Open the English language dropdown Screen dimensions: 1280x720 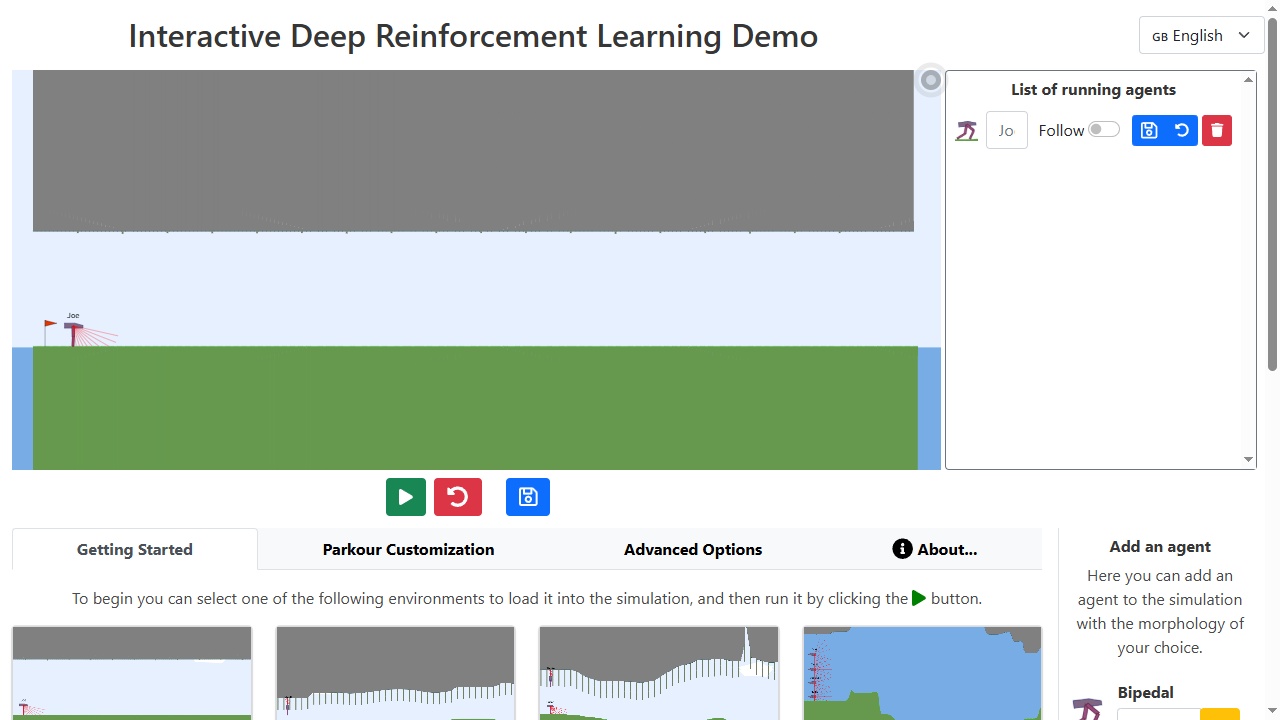pyautogui.click(x=1201, y=35)
